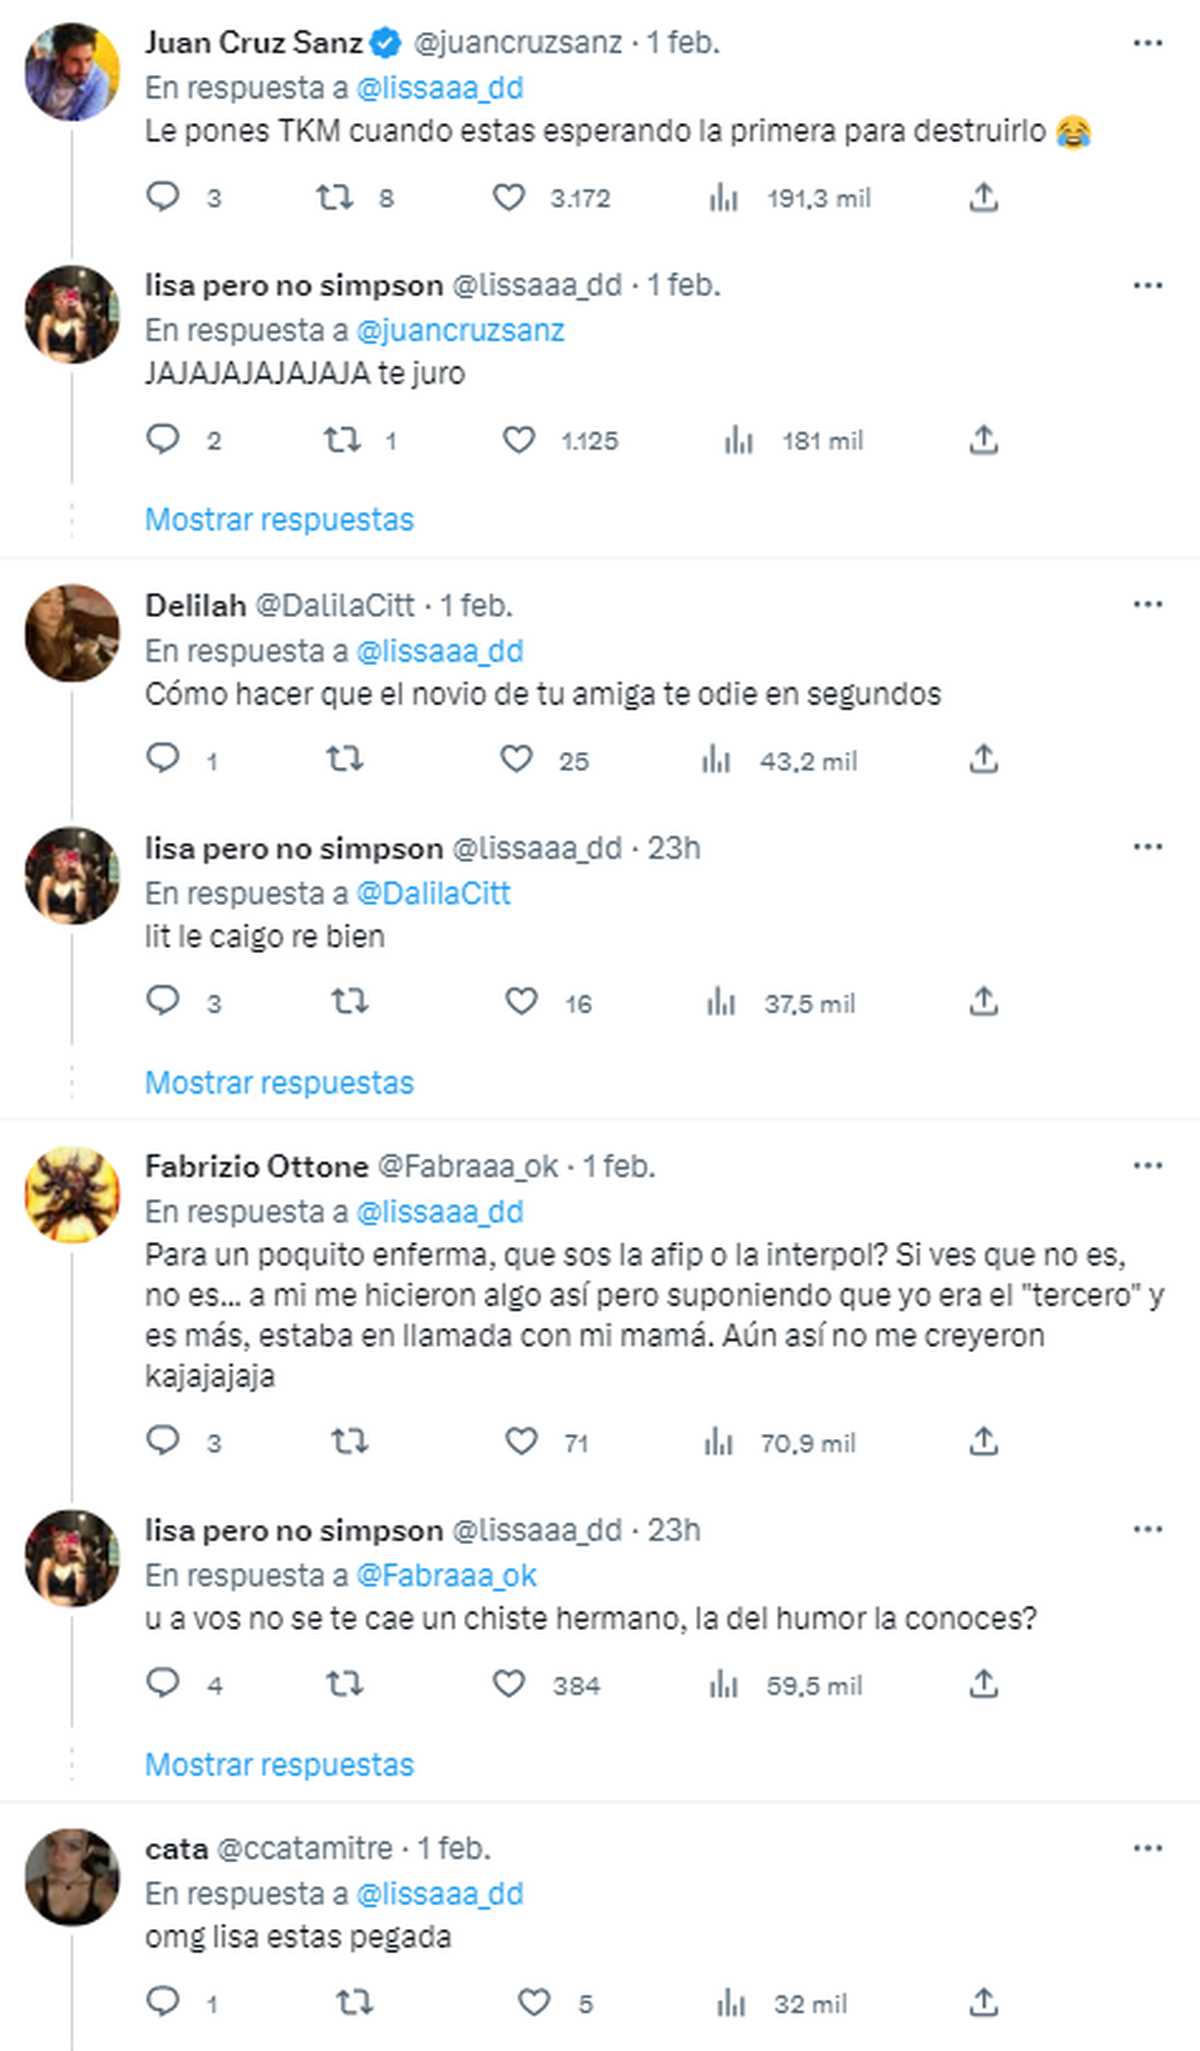View analytics for Delilah's tweet
Screen dimensions: 1200x2051
coord(716,760)
